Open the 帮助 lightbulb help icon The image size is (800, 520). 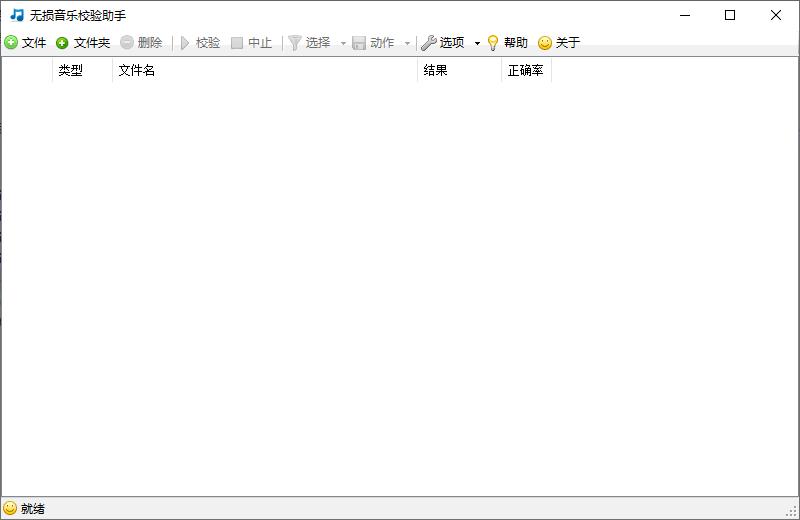[x=493, y=43]
